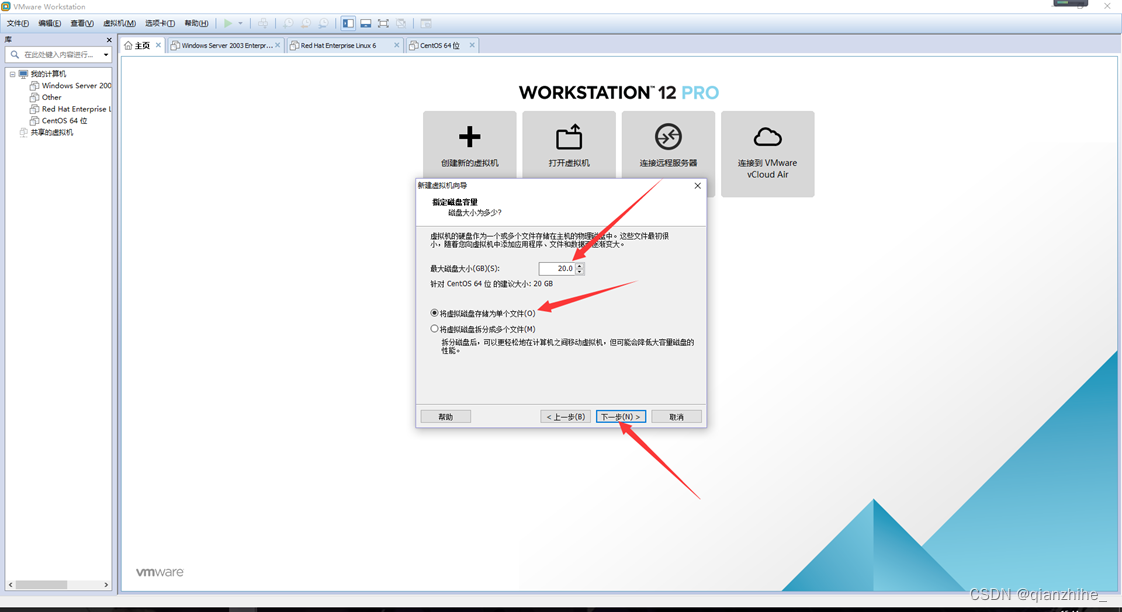Image resolution: width=1122 pixels, height=612 pixels.
Task: Click the Unity mode toolbar icon
Action: pyautogui.click(x=401, y=23)
